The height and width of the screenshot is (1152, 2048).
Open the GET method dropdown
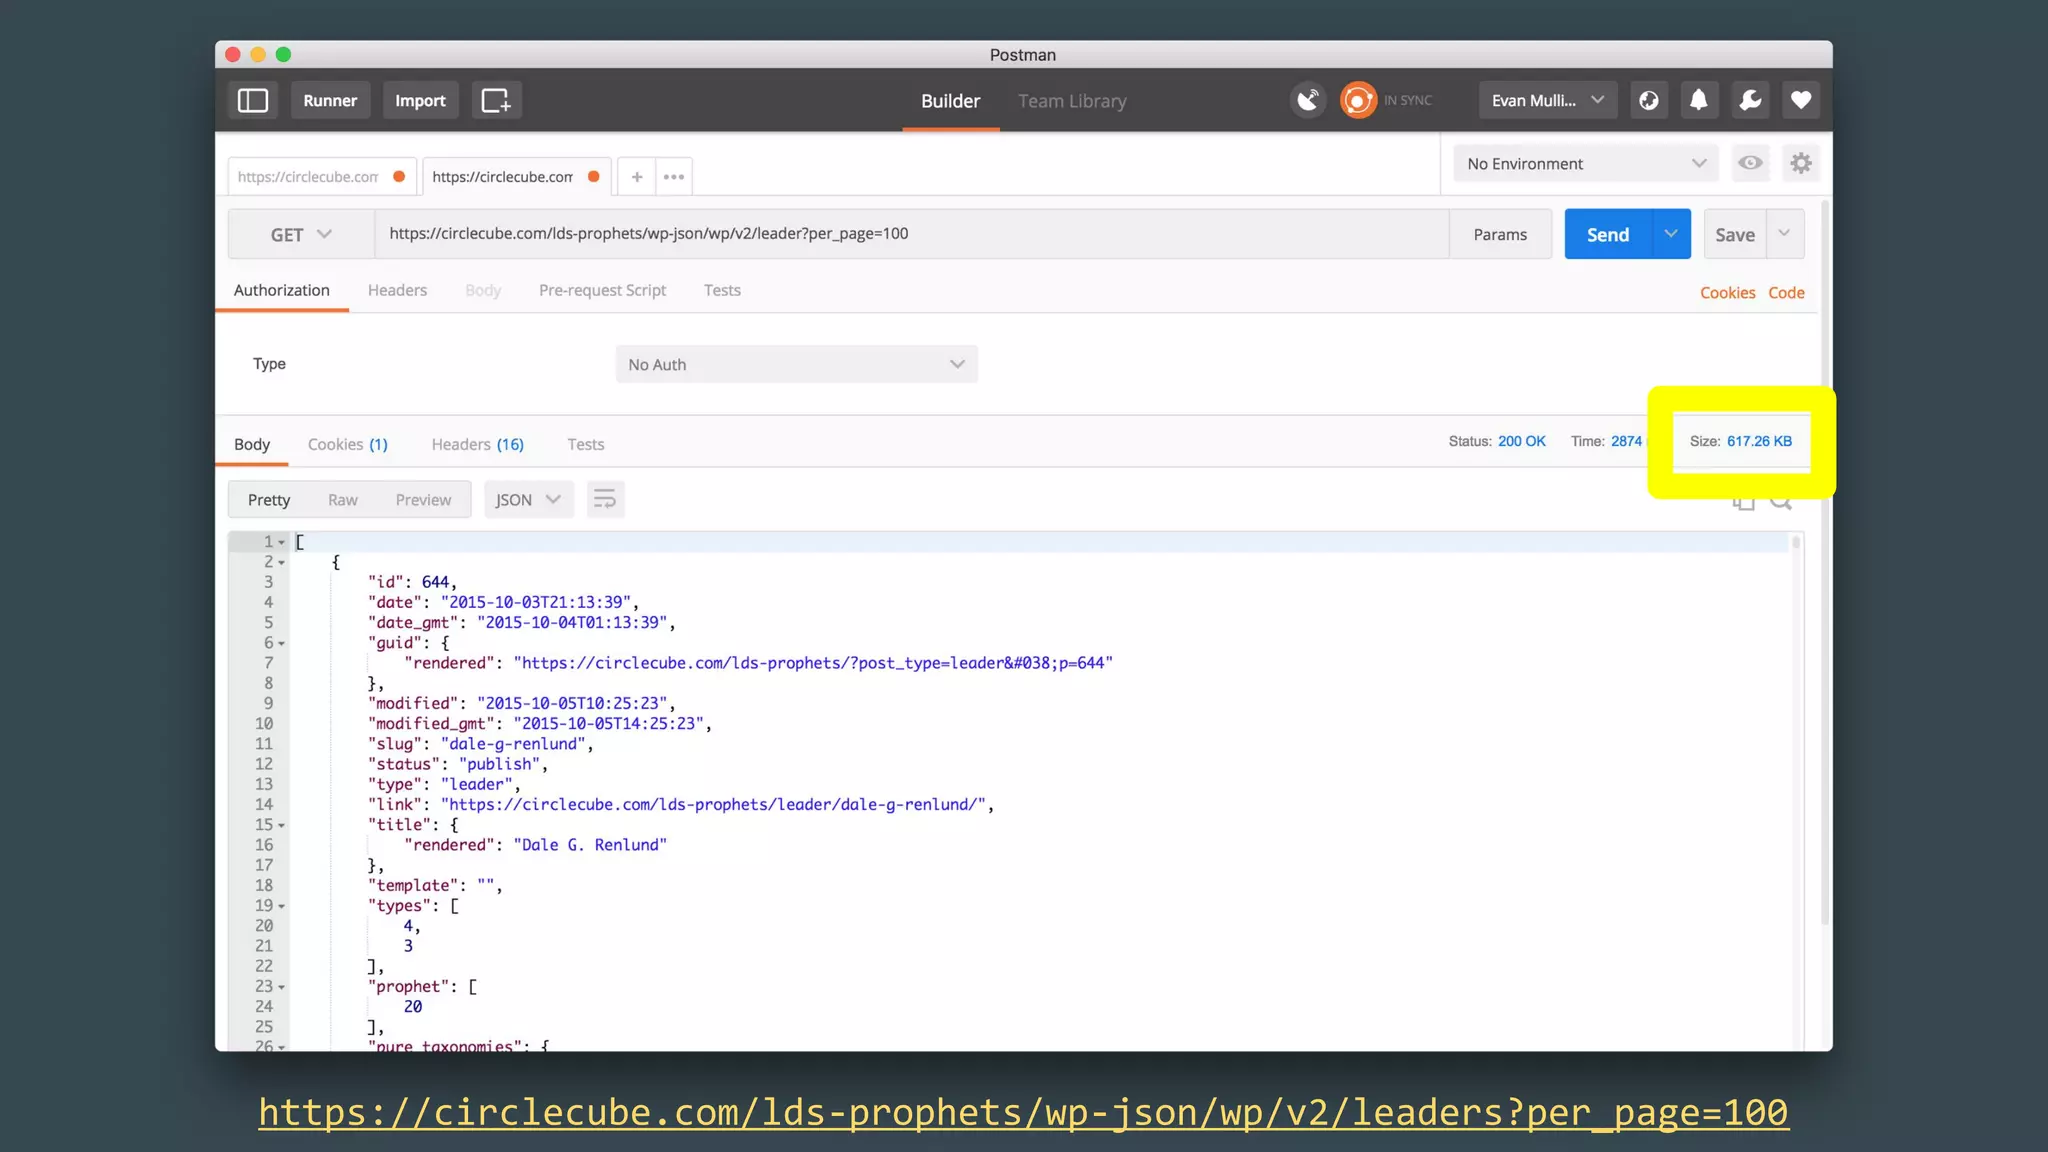tap(301, 234)
